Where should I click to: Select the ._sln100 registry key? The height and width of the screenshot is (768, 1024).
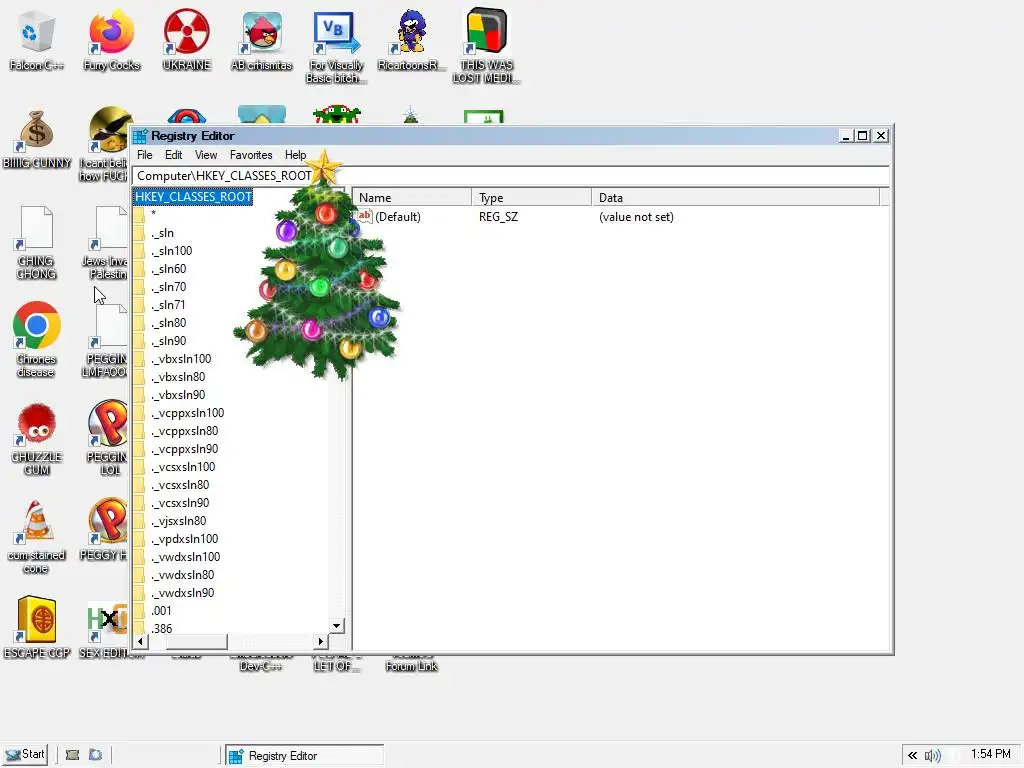pos(171,251)
